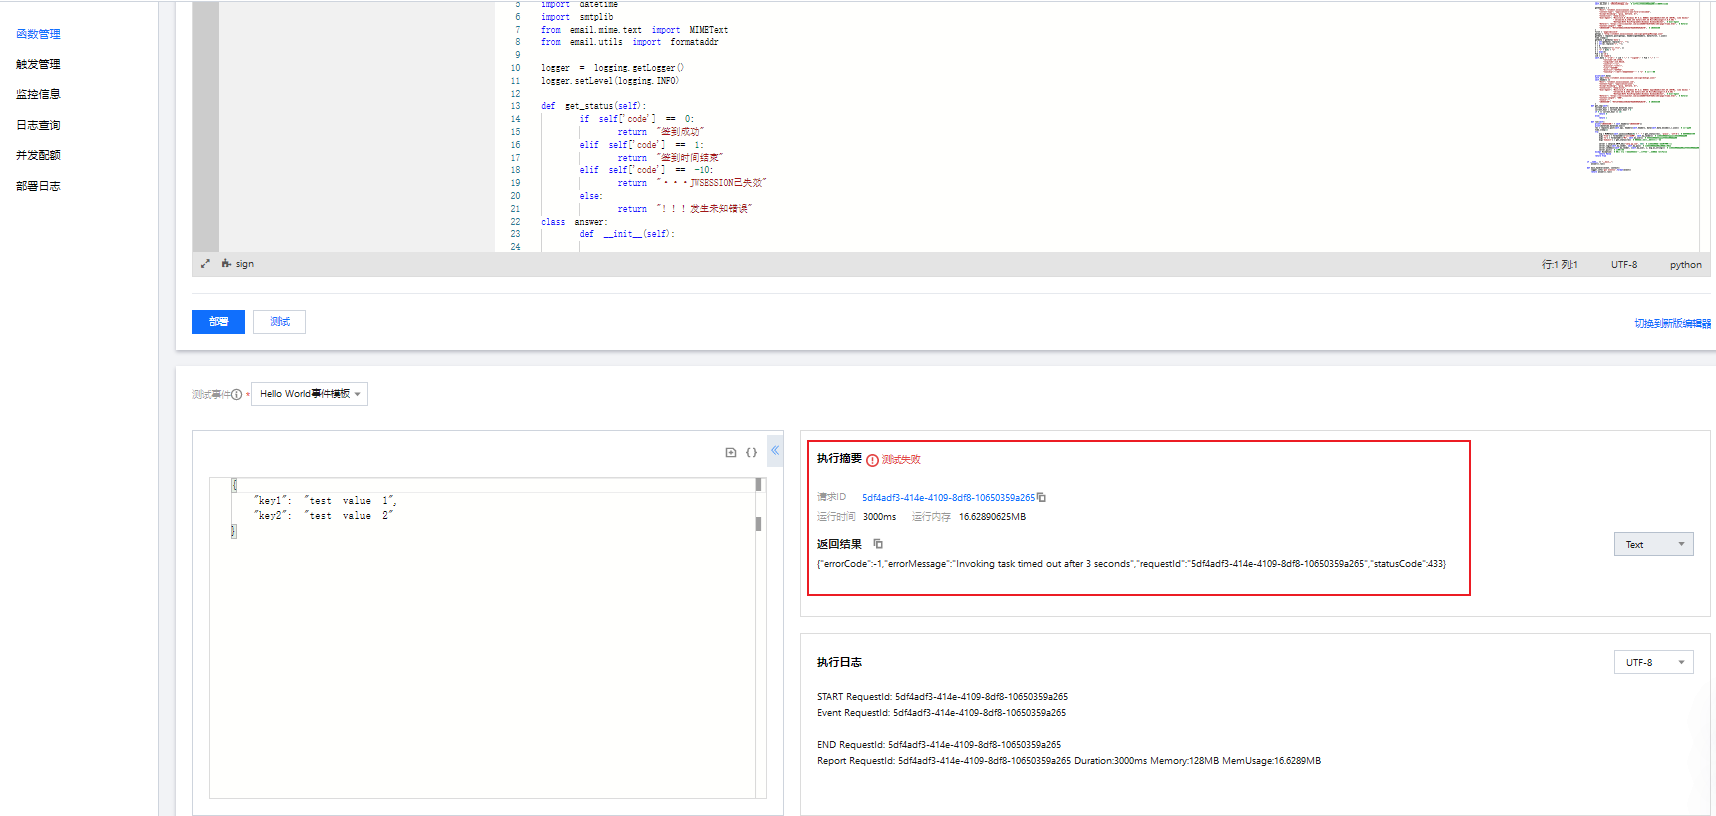
Task: Open 触发管理 in the sidebar
Action: click(x=38, y=64)
